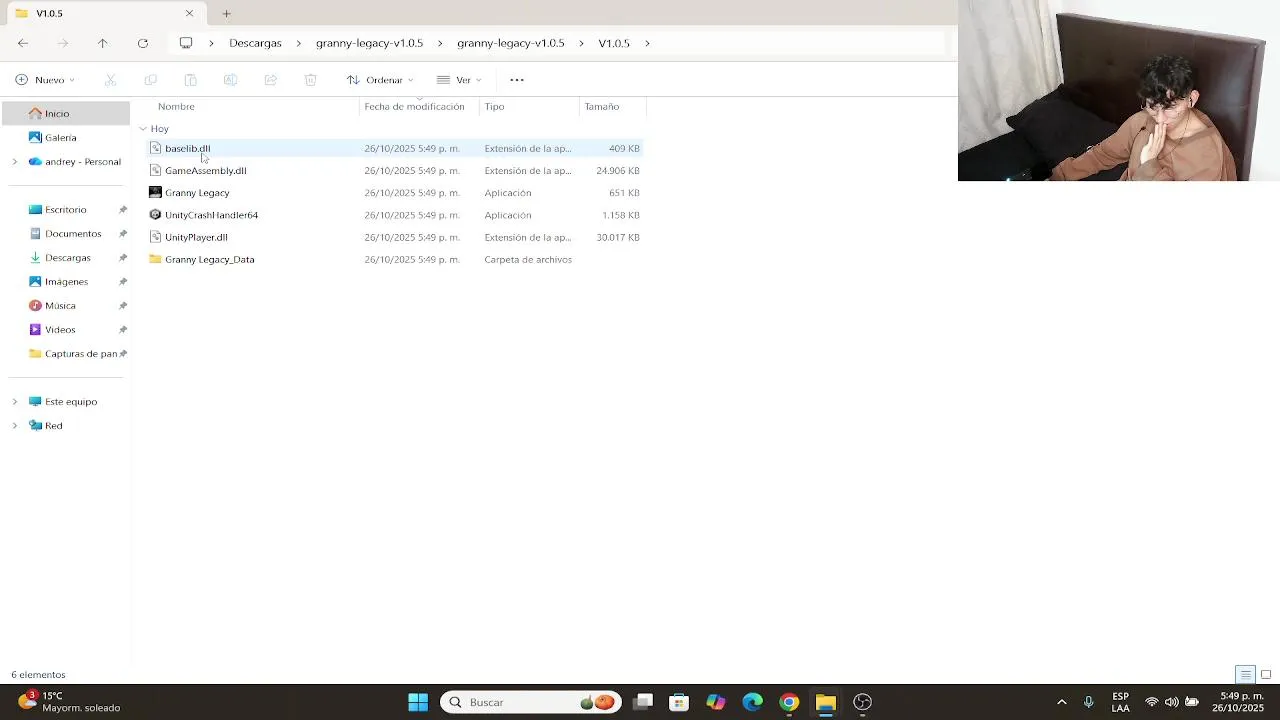The height and width of the screenshot is (720, 1280).
Task: Click the UnityCrashHandler64 file icon
Action: click(x=155, y=215)
